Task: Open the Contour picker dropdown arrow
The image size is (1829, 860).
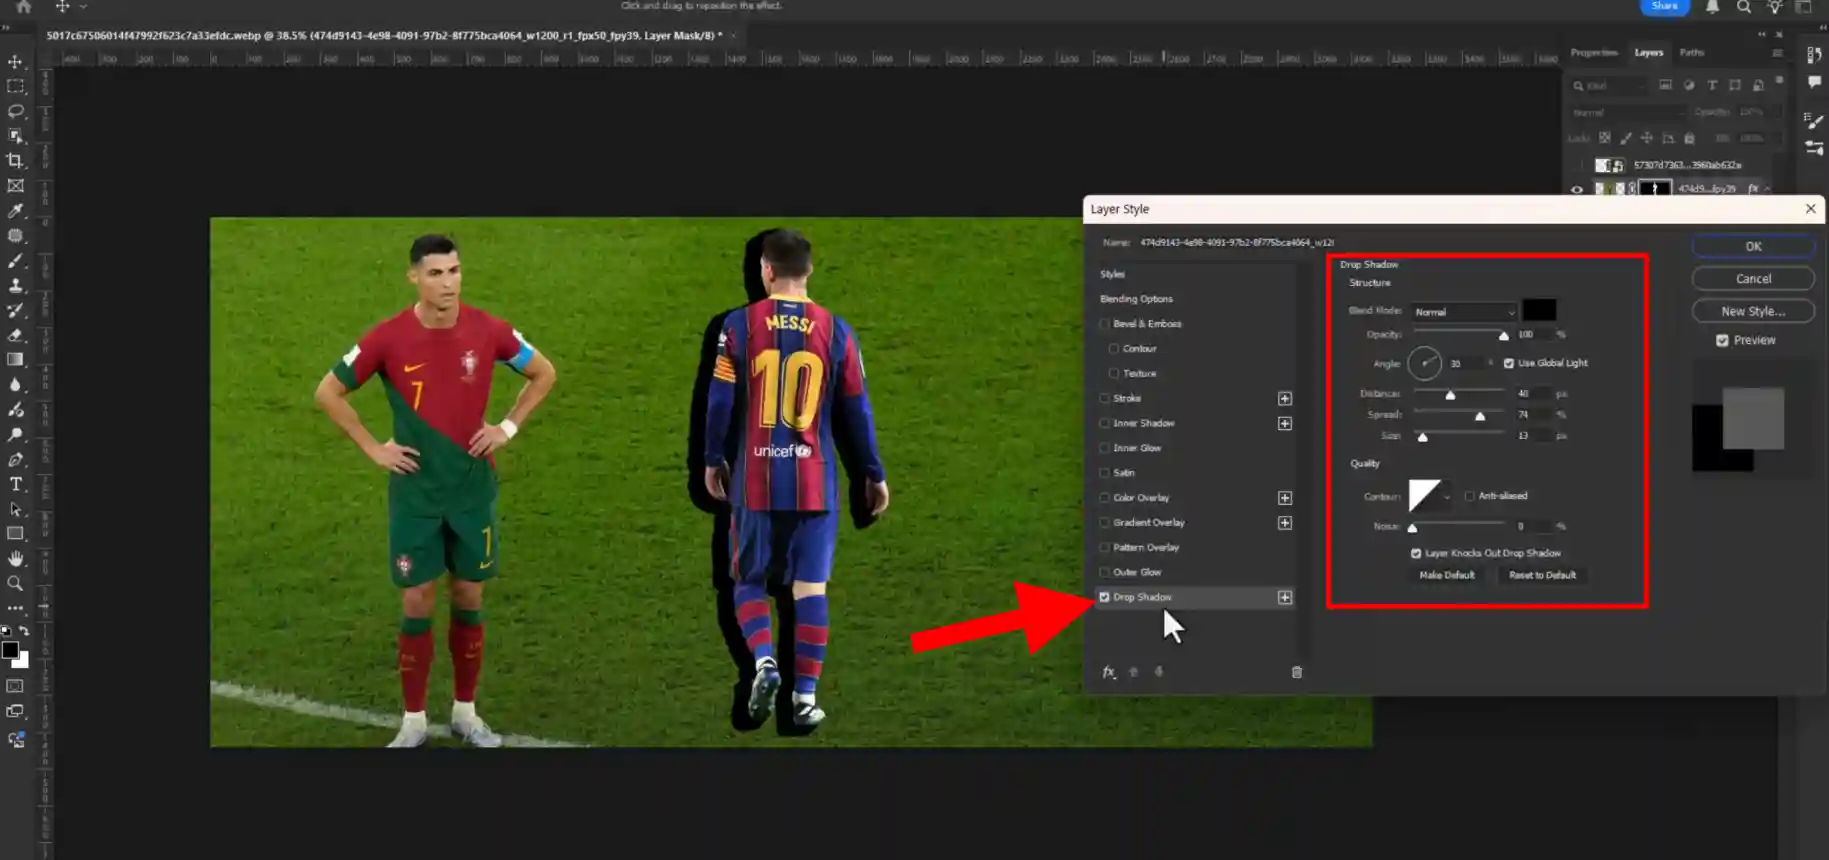Action: pos(1447,497)
